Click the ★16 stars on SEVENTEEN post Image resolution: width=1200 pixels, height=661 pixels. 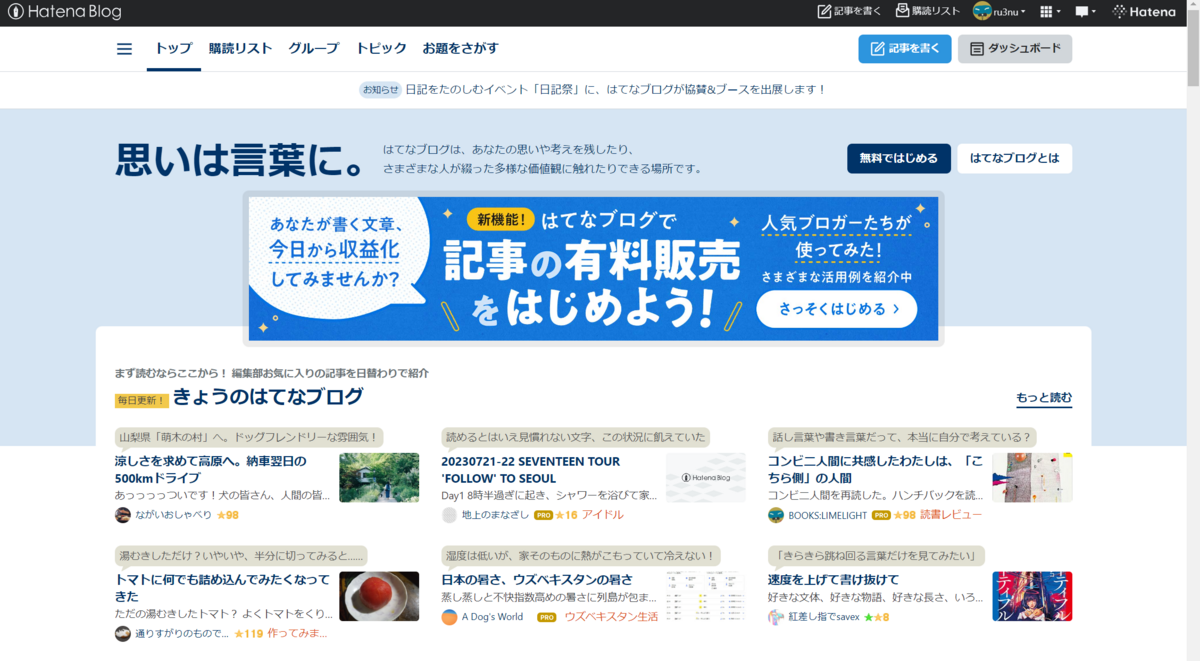coord(567,515)
